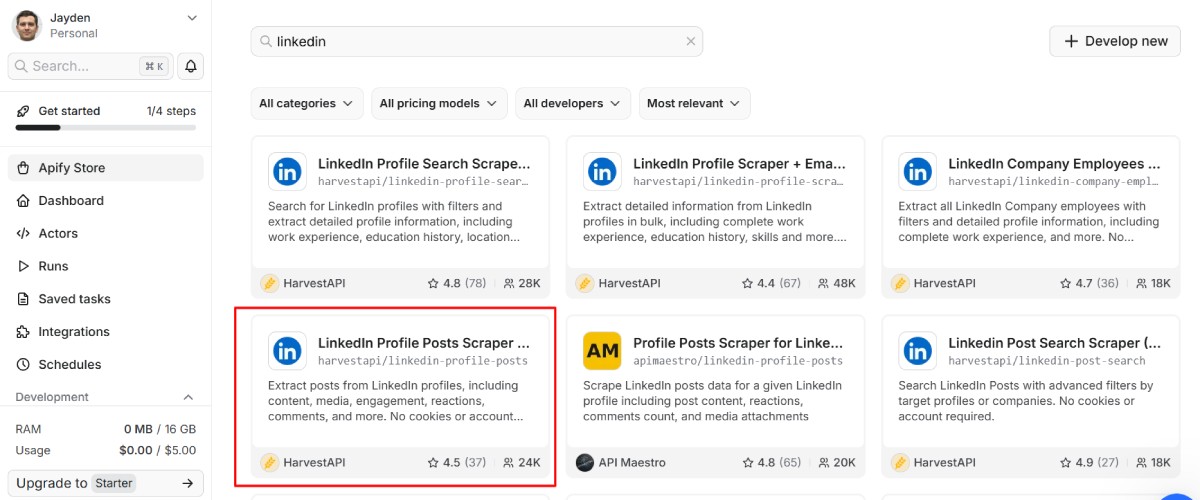Click the apimaestro/linkedin-profile-posts path text
The image size is (1200, 500).
click(738, 361)
